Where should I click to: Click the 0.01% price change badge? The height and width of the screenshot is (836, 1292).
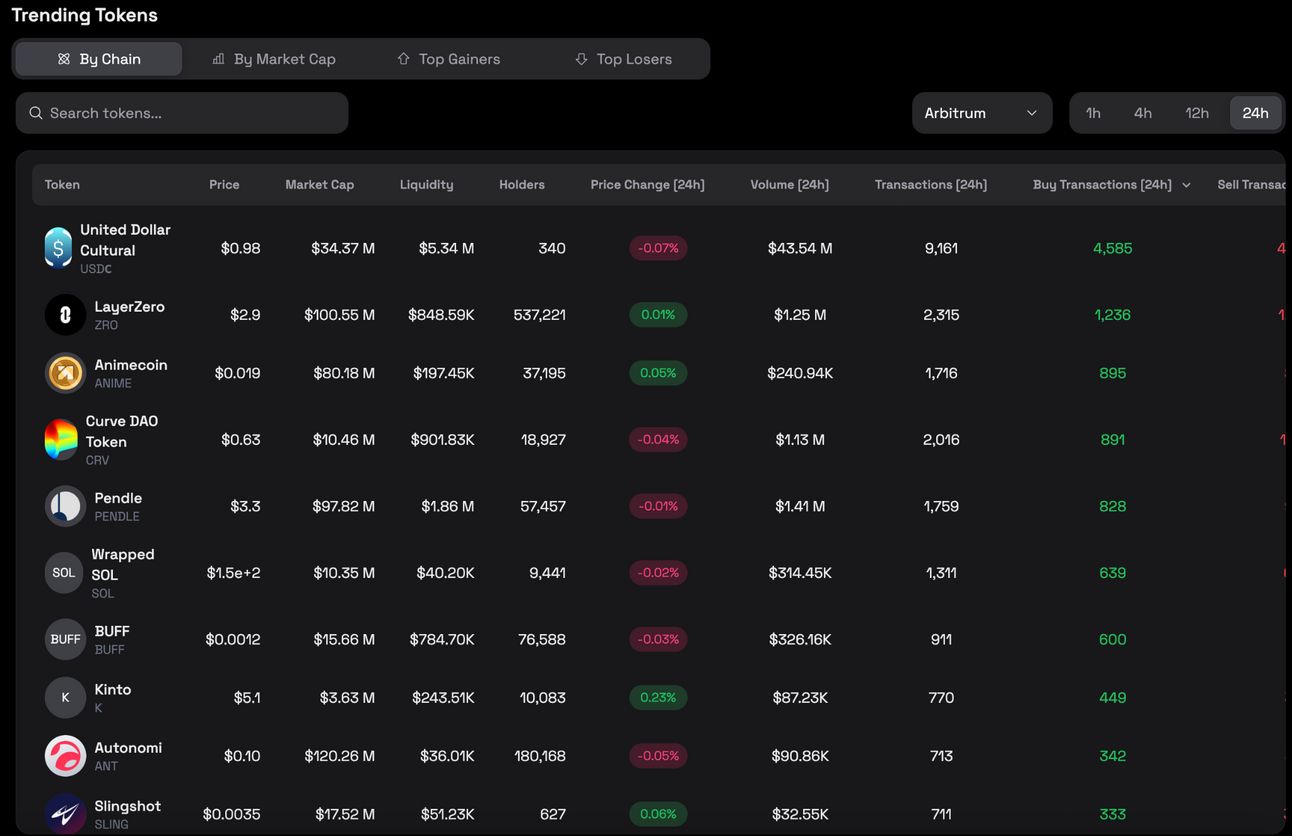[658, 315]
